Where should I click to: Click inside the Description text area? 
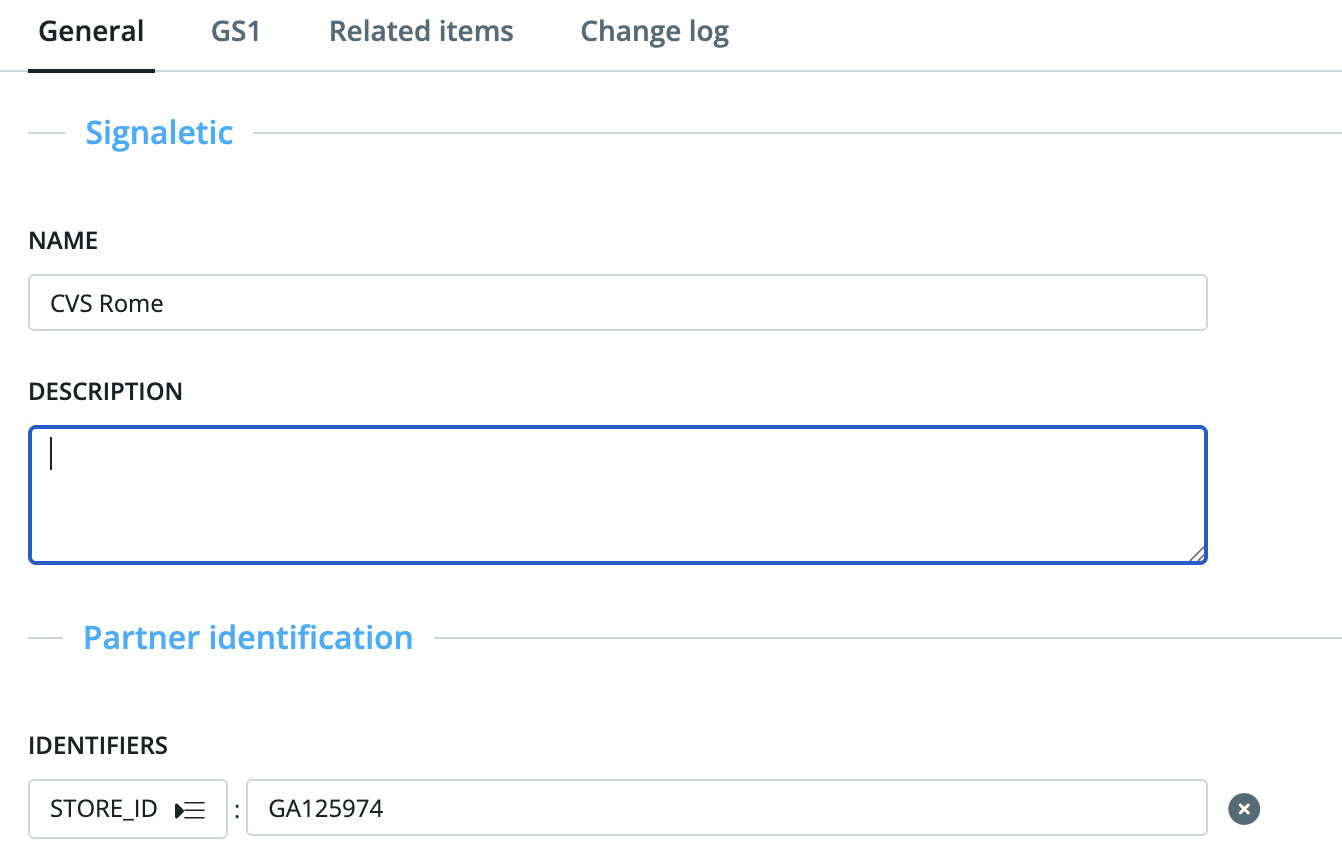(617, 496)
